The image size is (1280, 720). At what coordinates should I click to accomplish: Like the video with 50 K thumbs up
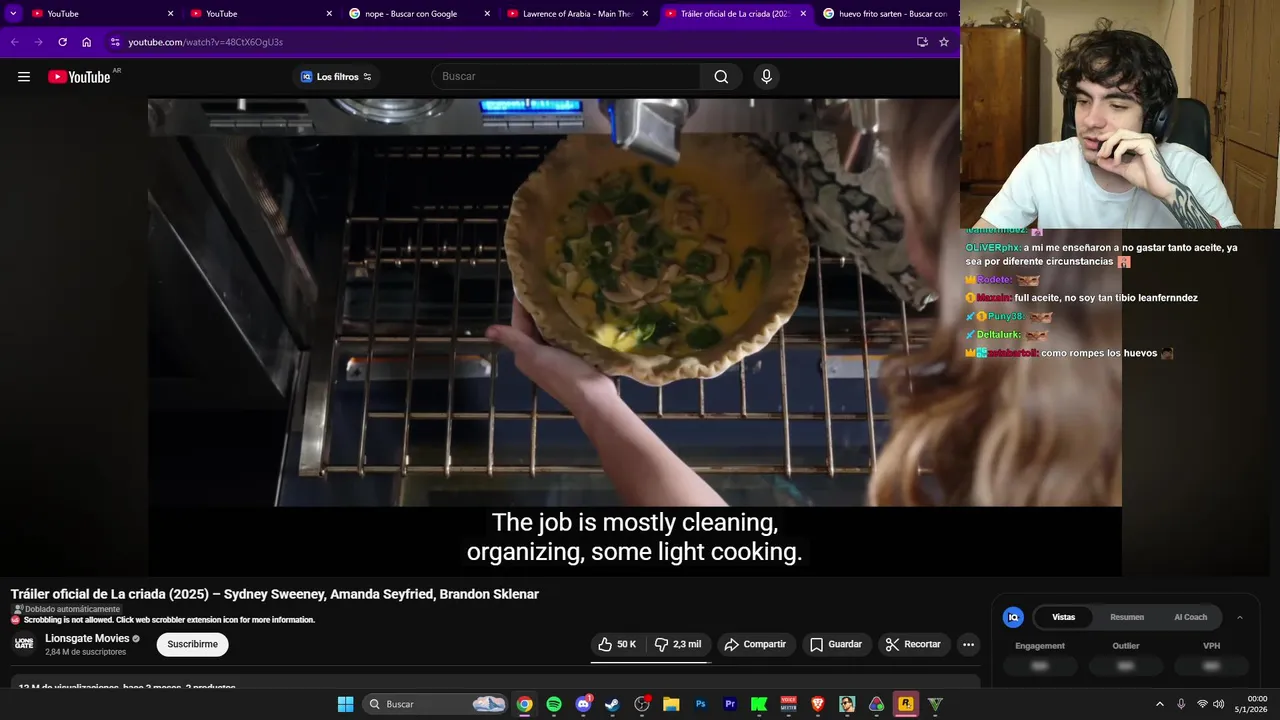617,644
